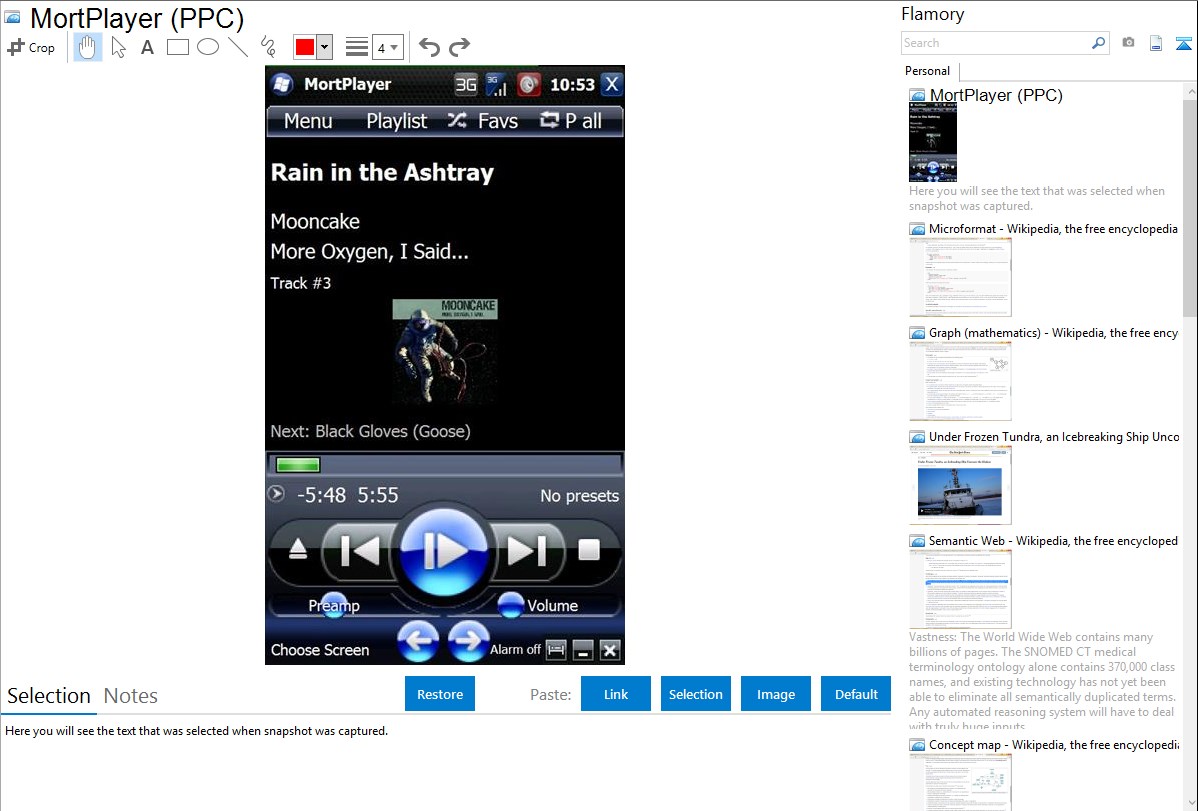Screen dimensions: 1198x811
Task: Click the line thickness icon
Action: pos(357,47)
